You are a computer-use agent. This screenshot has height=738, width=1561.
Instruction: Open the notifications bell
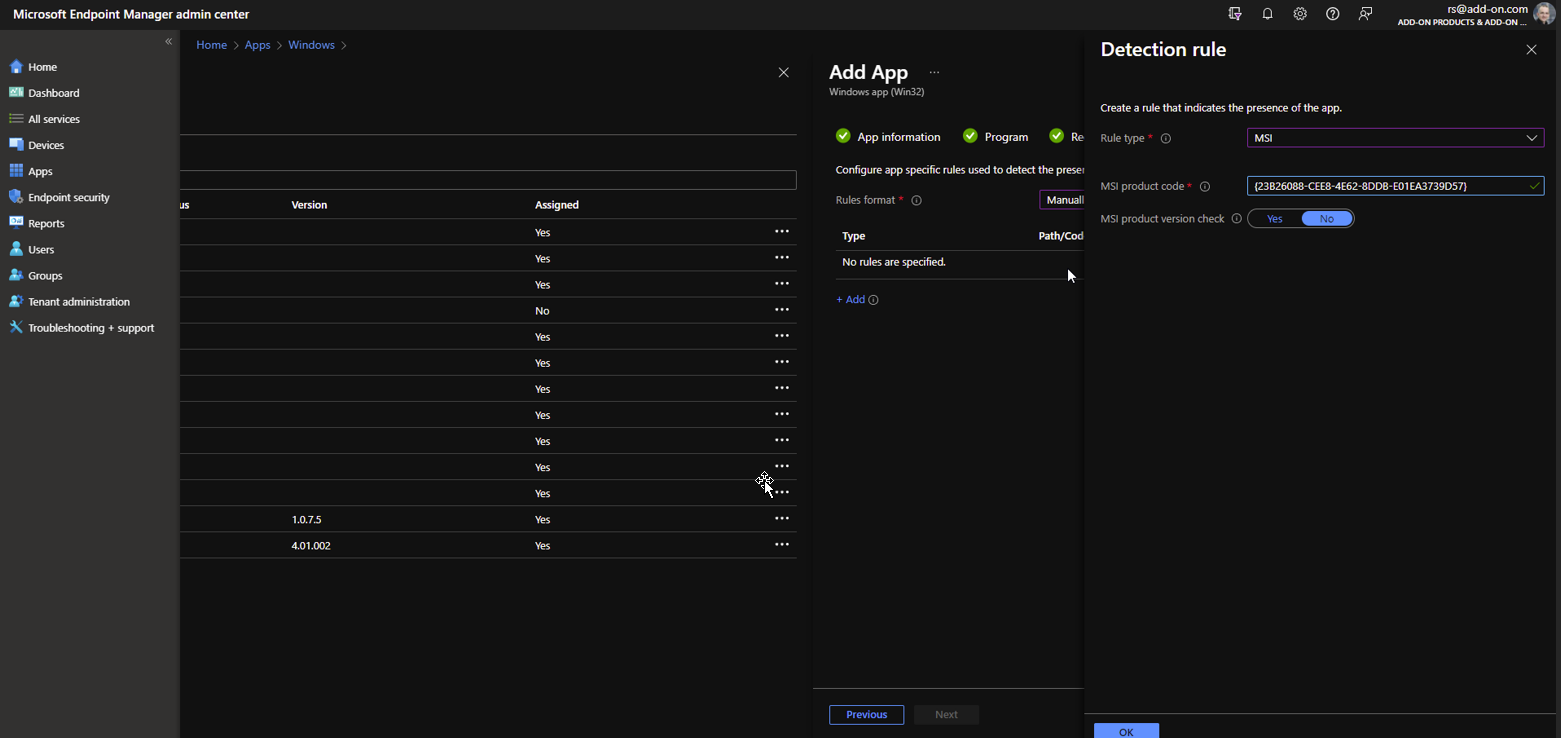(x=1268, y=14)
